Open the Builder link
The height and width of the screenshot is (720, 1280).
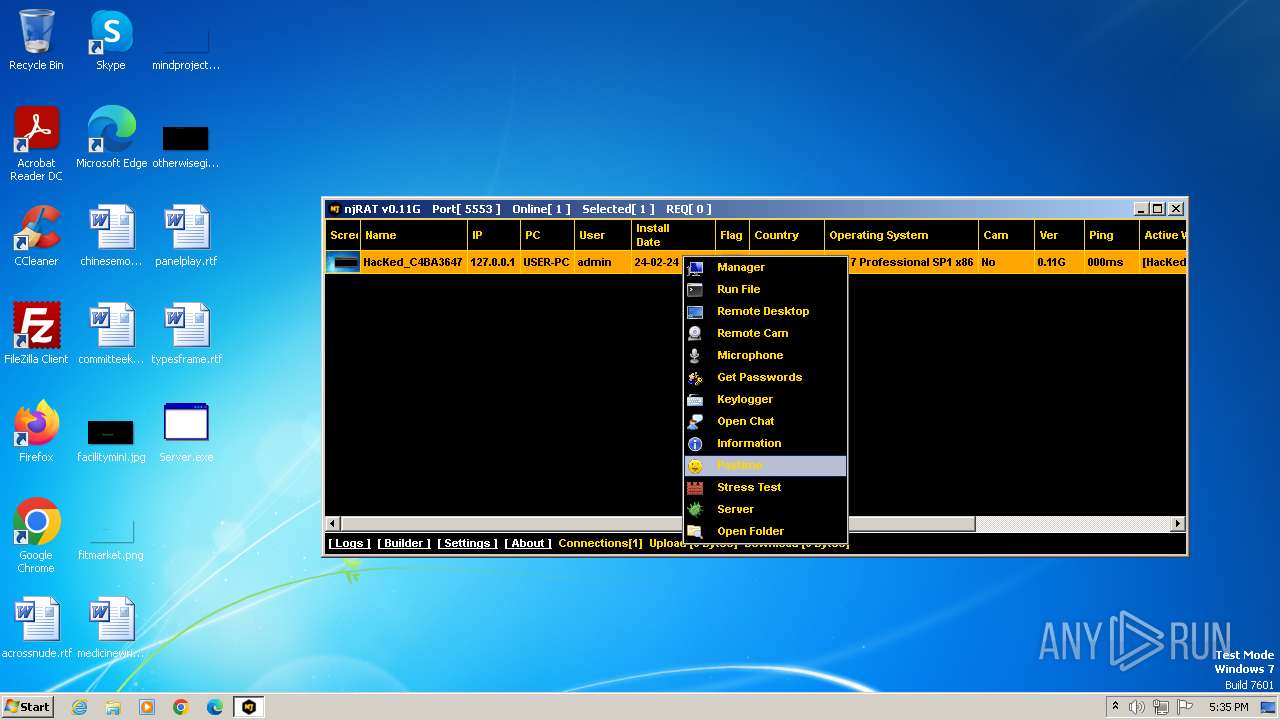pos(404,543)
